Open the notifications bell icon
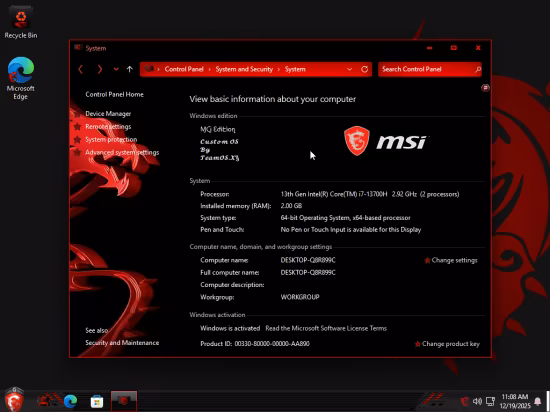This screenshot has height=412, width=550. coord(537,401)
